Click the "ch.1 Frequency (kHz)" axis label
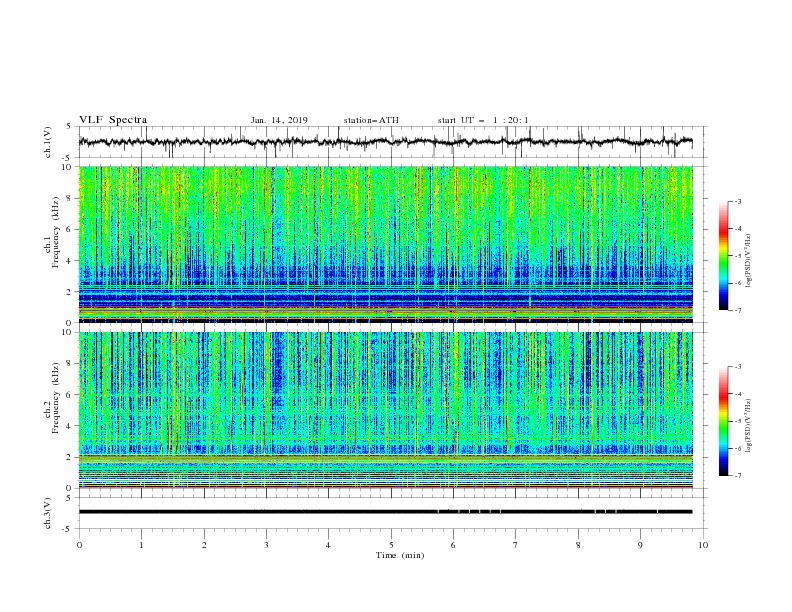Screen dimensions: 792x612 coord(52,231)
